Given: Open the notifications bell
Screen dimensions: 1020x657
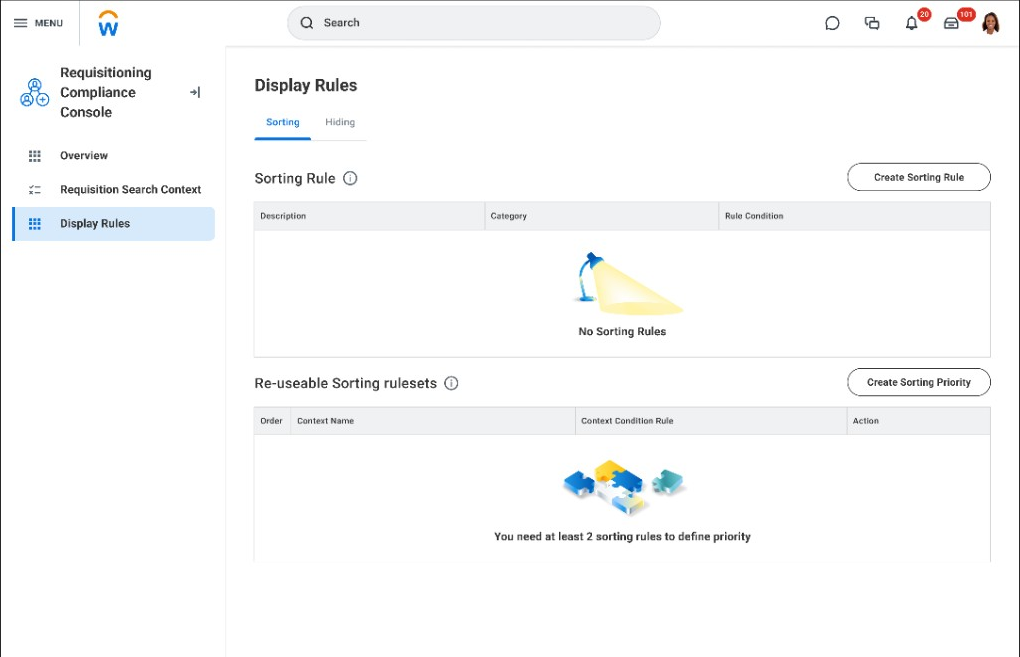Looking at the screenshot, I should click(912, 23).
